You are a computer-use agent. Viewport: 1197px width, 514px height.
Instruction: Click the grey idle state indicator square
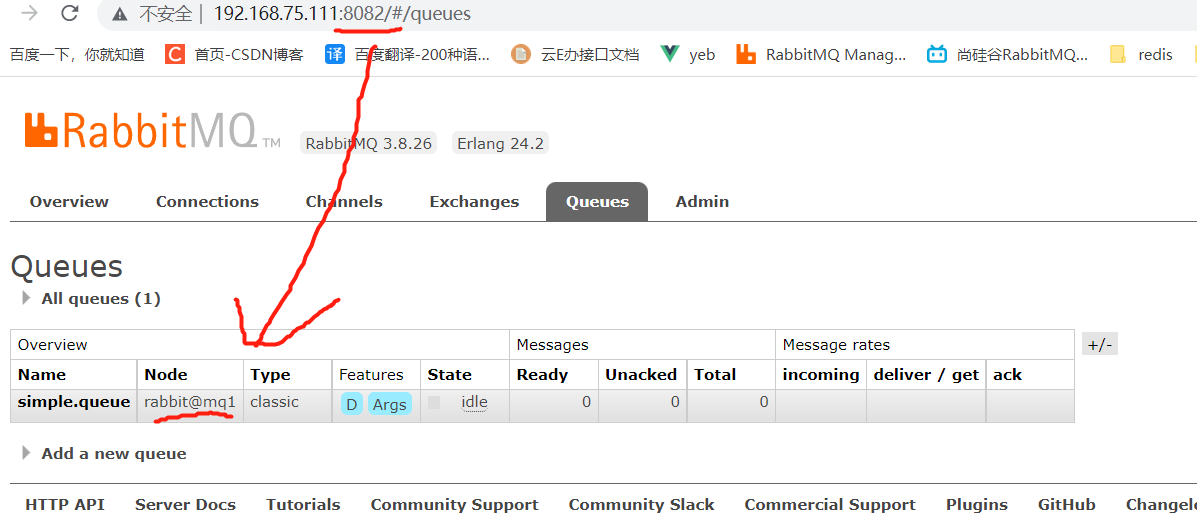pyautogui.click(x=434, y=402)
